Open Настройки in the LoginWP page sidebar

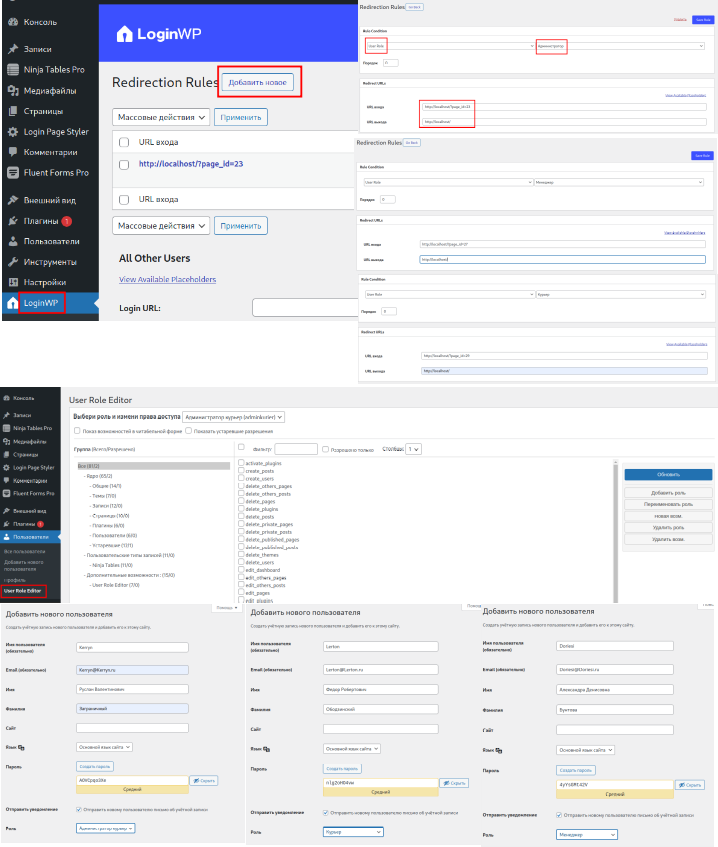[x=45, y=283]
